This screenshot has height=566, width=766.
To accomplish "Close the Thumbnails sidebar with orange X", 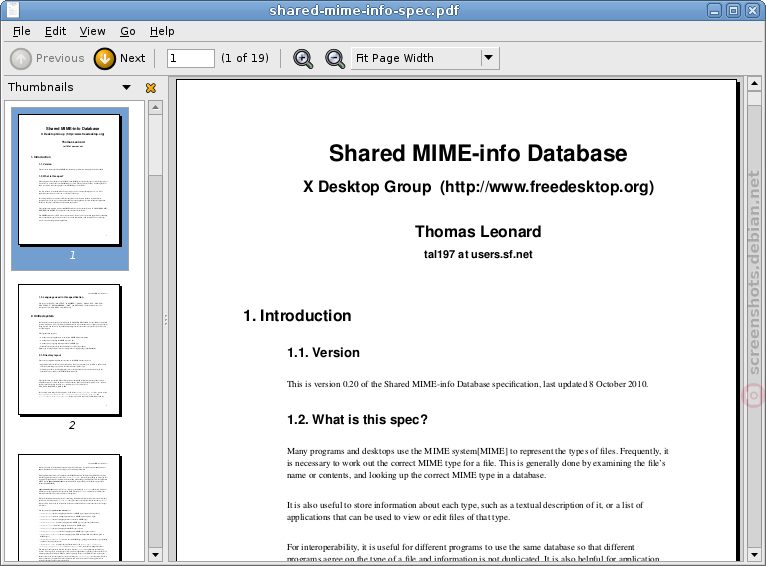I will [151, 87].
